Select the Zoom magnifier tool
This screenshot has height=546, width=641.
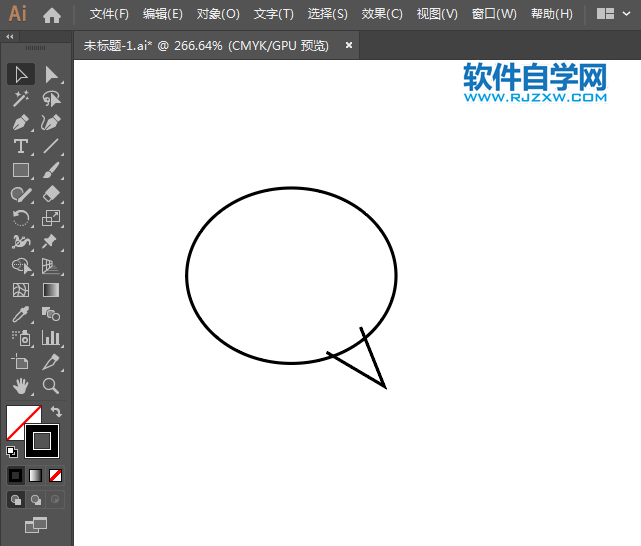click(51, 386)
